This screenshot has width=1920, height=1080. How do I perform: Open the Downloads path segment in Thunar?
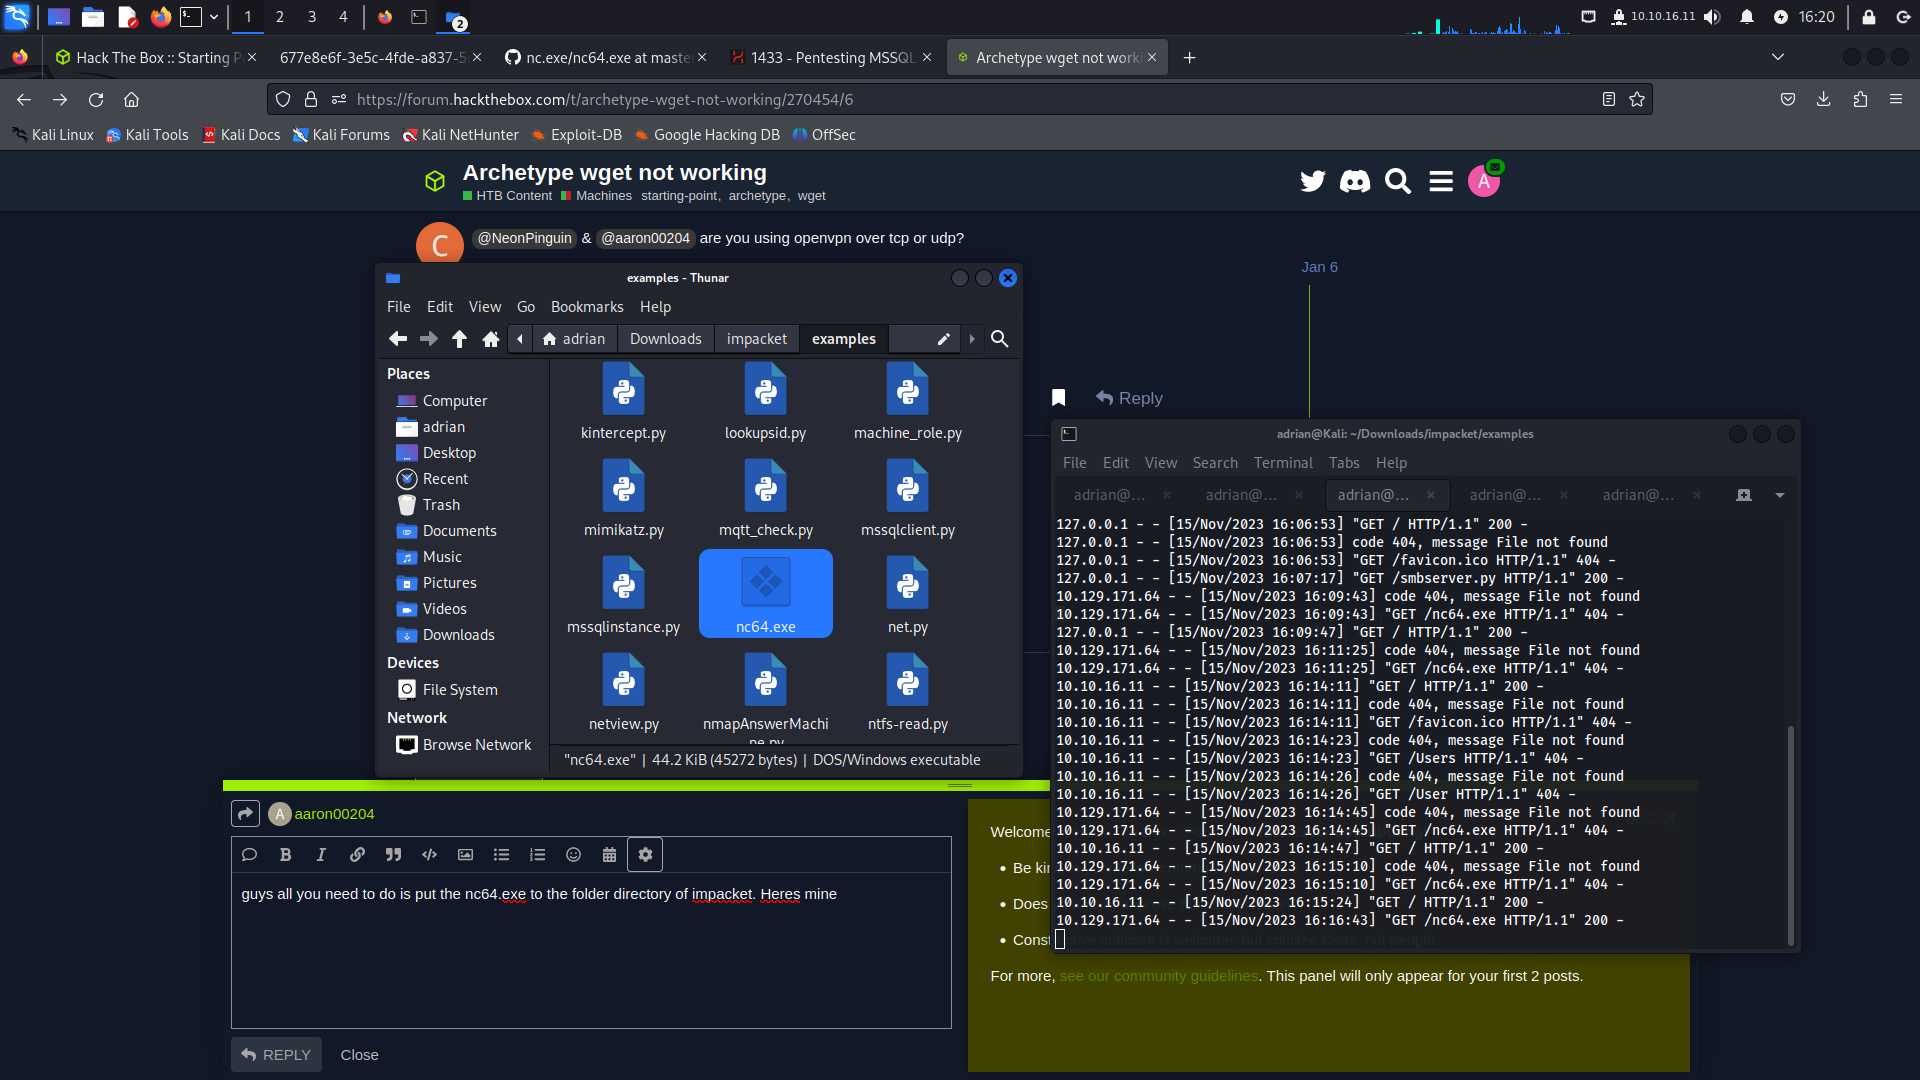pos(666,339)
